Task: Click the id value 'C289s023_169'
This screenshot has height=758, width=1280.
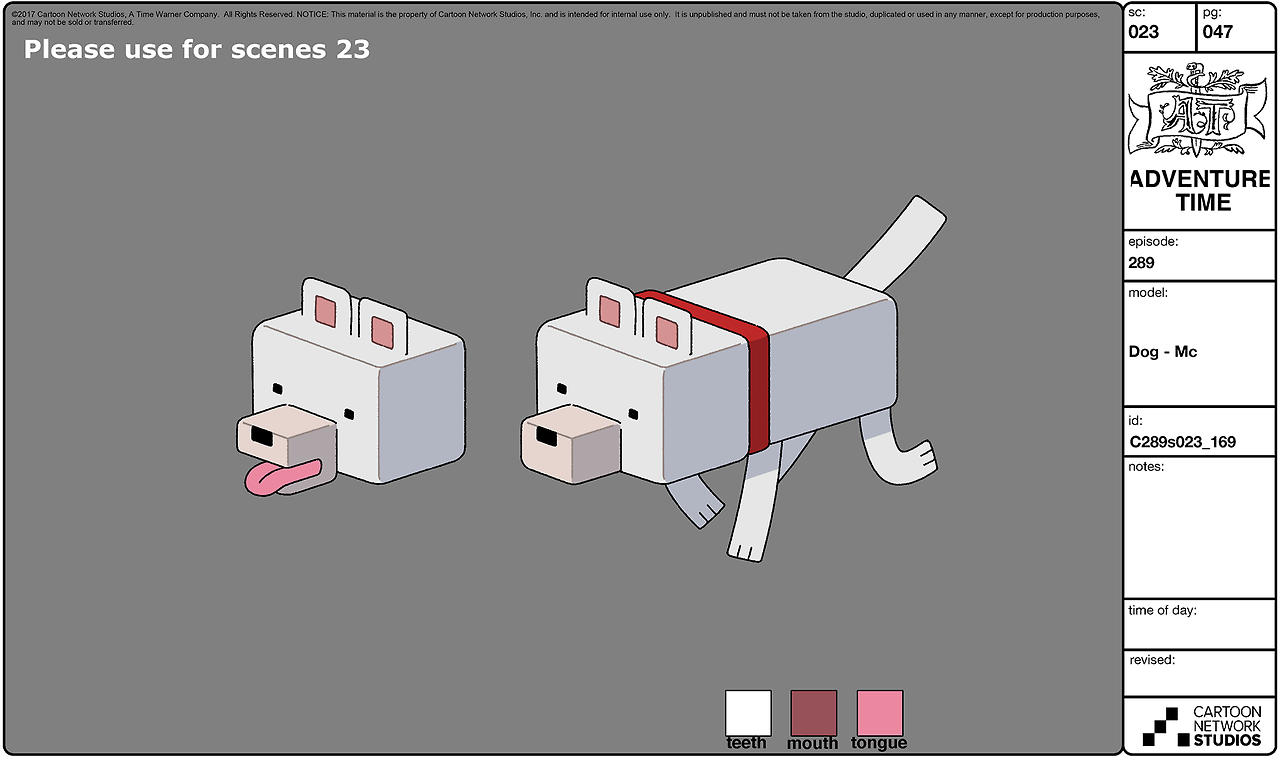Action: [1182, 442]
